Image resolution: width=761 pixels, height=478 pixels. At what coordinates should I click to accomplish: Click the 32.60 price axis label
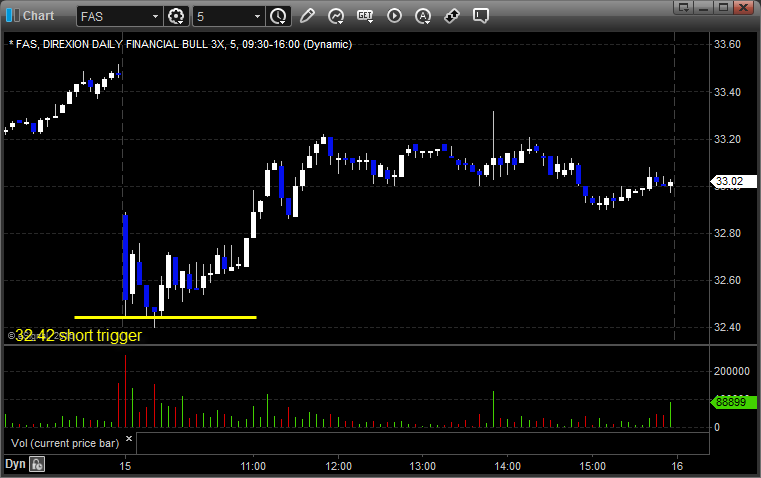728,280
